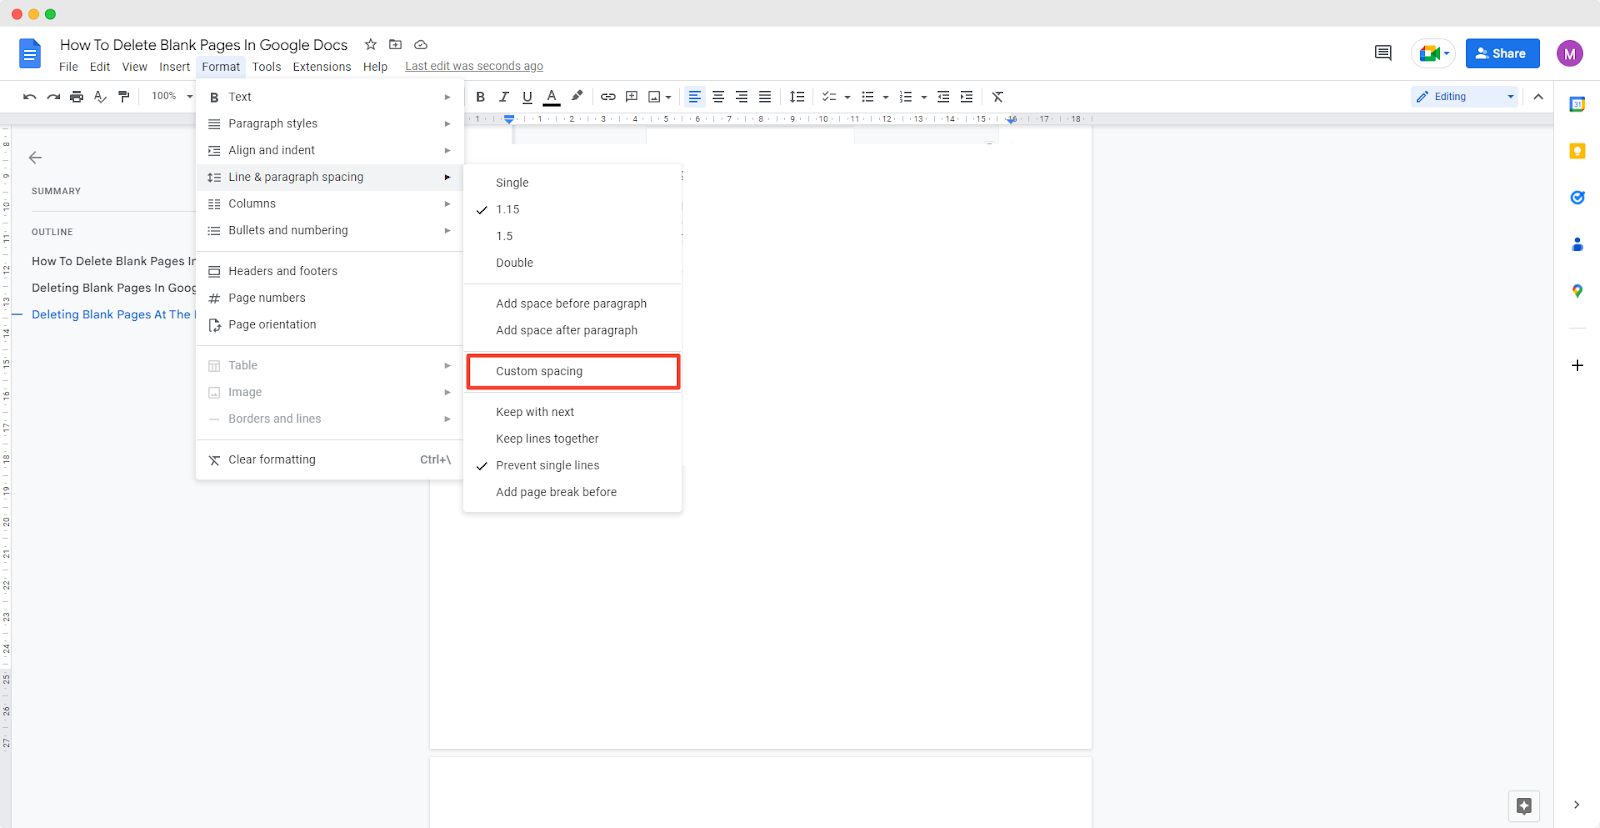Insert a link with the chain icon
Viewport: 1600px width, 828px height.
tap(608, 97)
